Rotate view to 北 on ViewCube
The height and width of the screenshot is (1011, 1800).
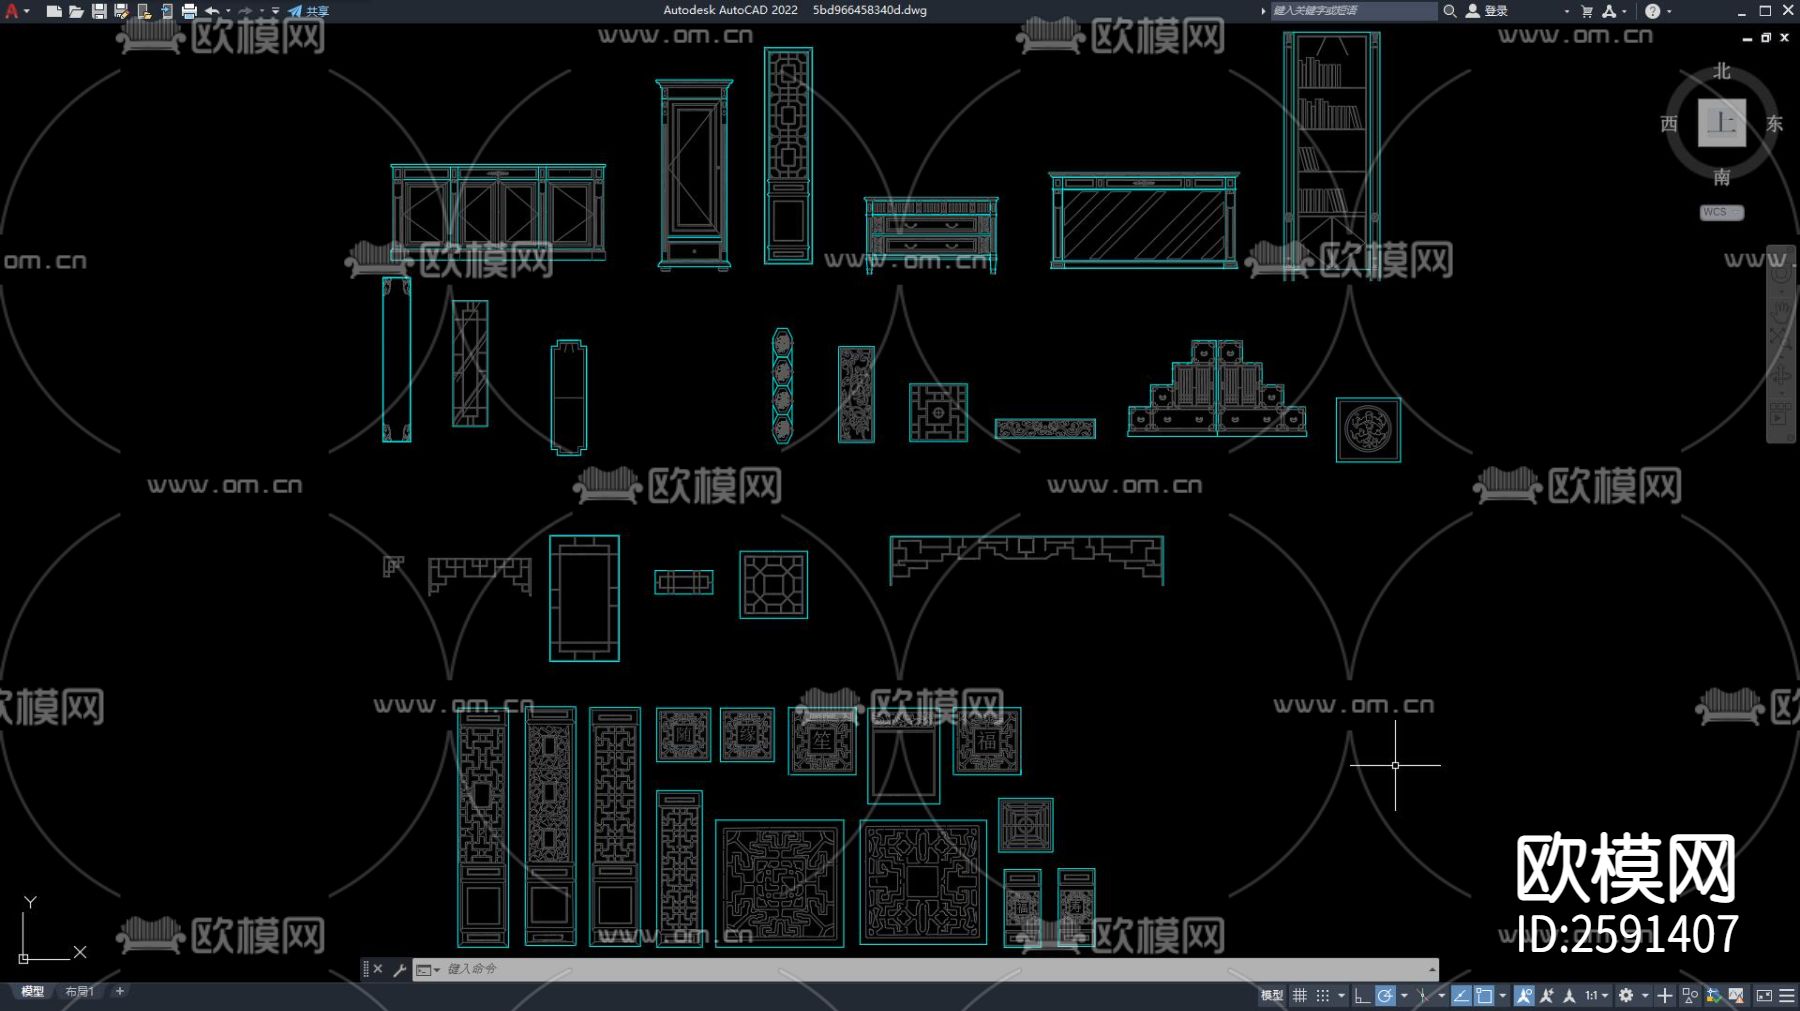point(1721,71)
